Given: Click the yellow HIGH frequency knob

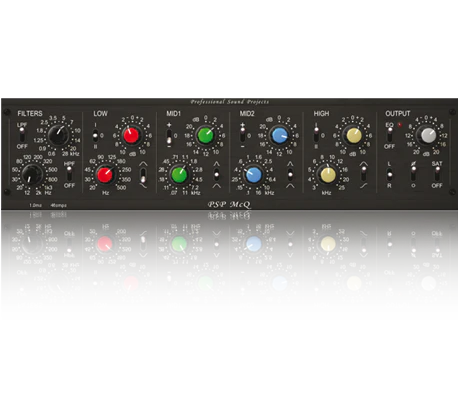Looking at the screenshot, I should 328,175.
